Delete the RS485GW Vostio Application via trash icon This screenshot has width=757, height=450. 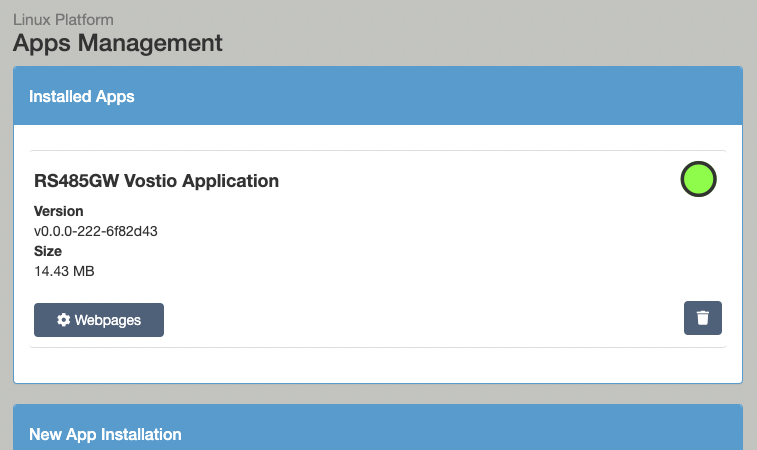[702, 318]
